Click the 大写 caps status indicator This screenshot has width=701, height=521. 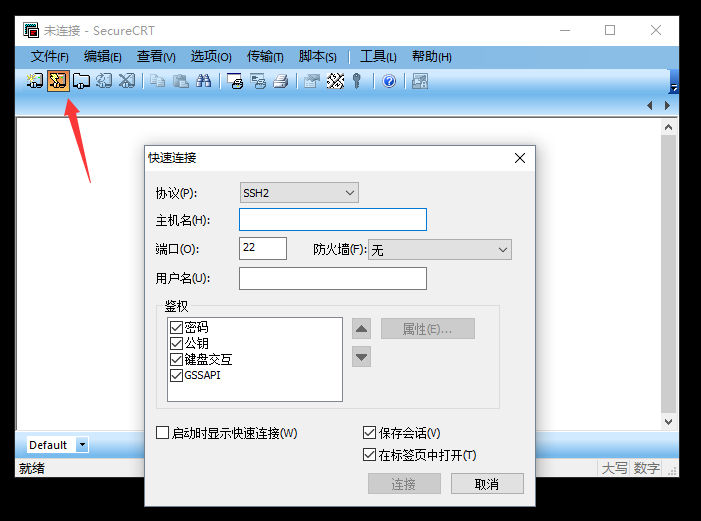tap(614, 468)
